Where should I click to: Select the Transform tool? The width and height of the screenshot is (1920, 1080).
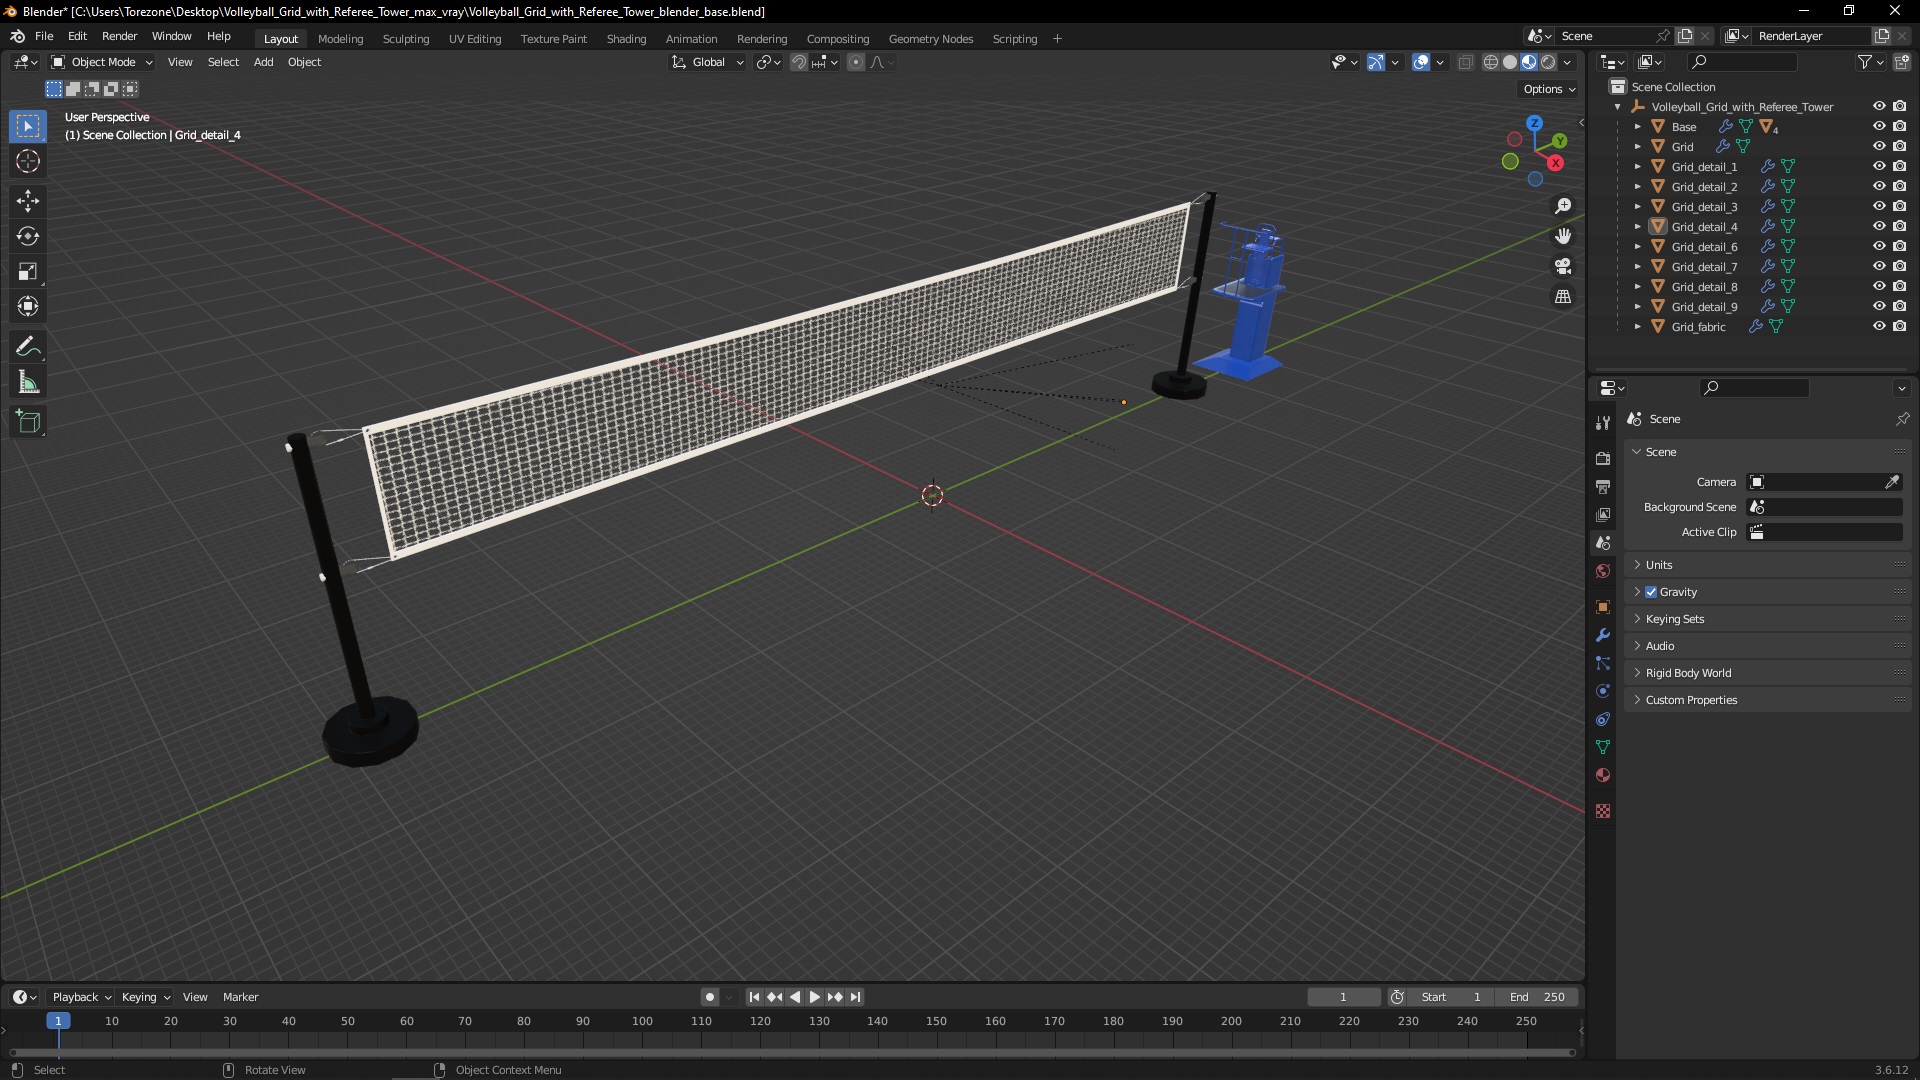point(28,306)
